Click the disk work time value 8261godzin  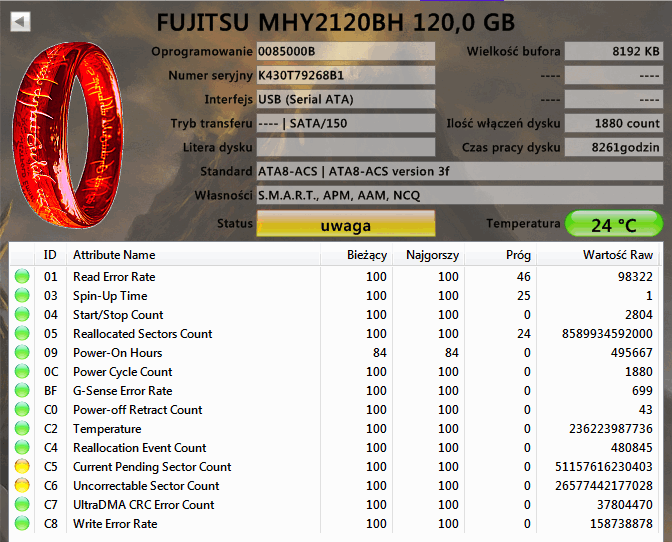coord(614,147)
